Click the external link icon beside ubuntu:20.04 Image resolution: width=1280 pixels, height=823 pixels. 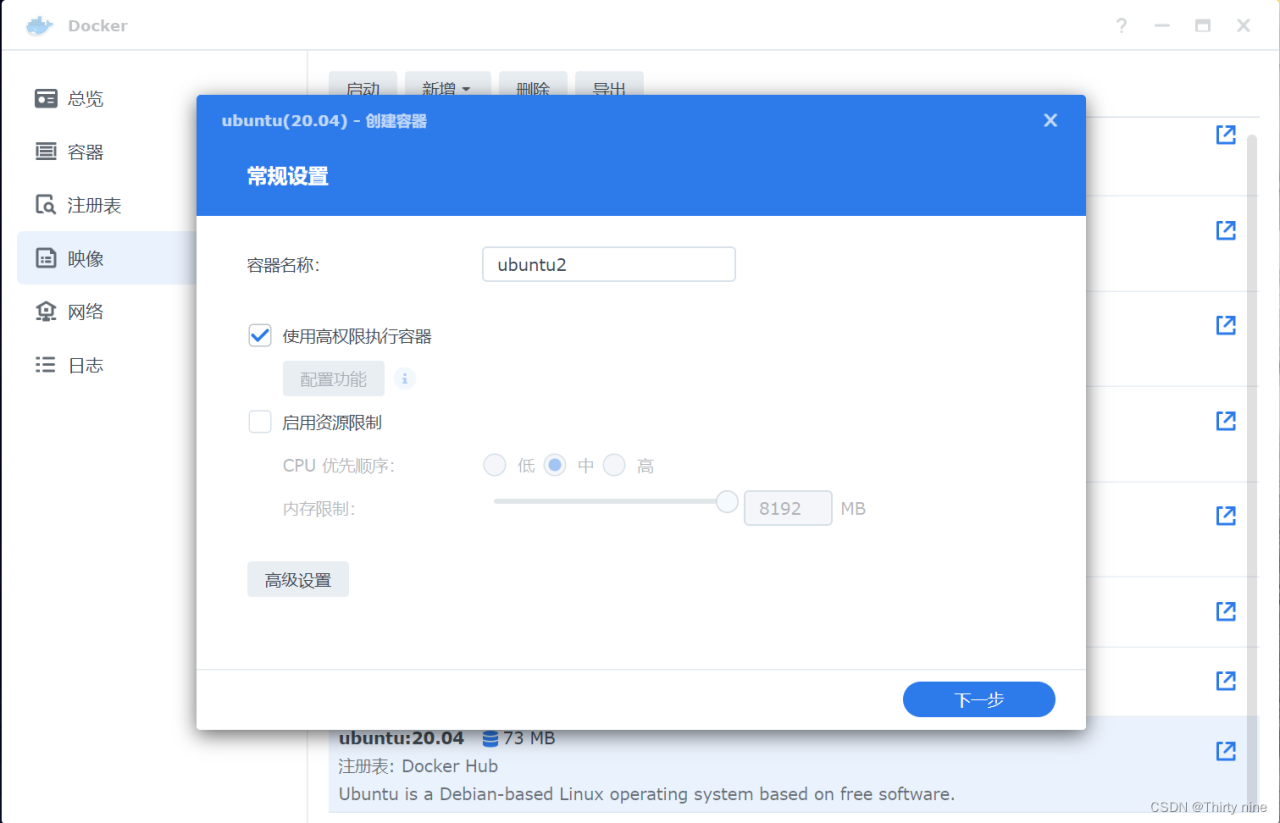click(1225, 751)
